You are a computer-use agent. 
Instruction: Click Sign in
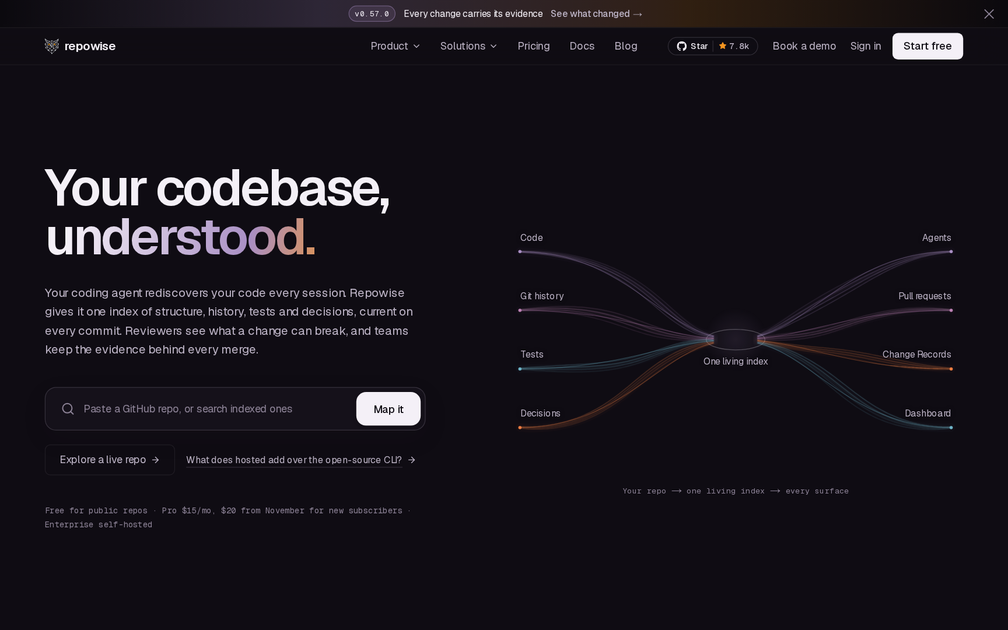pos(865,46)
